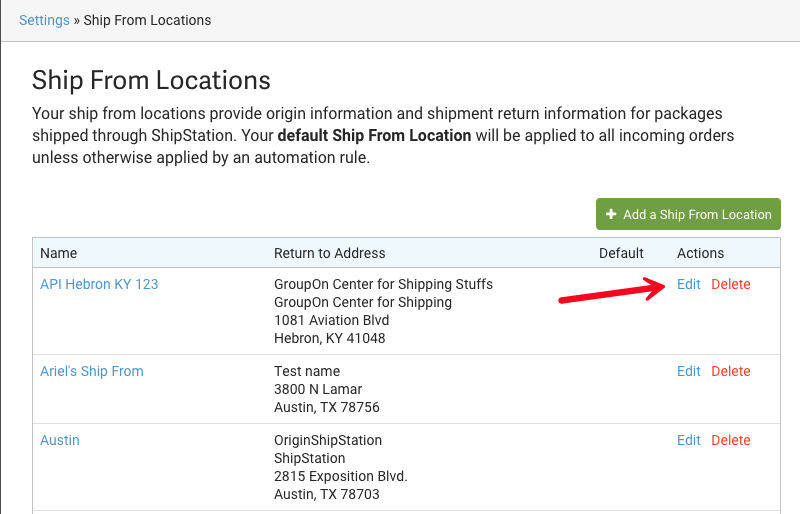
Task: Click the Ship From Locations breadcrumb text
Action: [x=147, y=20]
